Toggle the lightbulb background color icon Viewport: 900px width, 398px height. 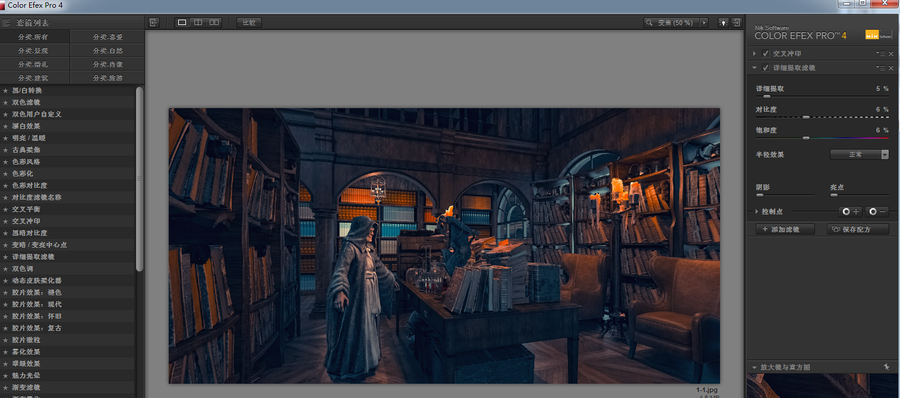(723, 22)
